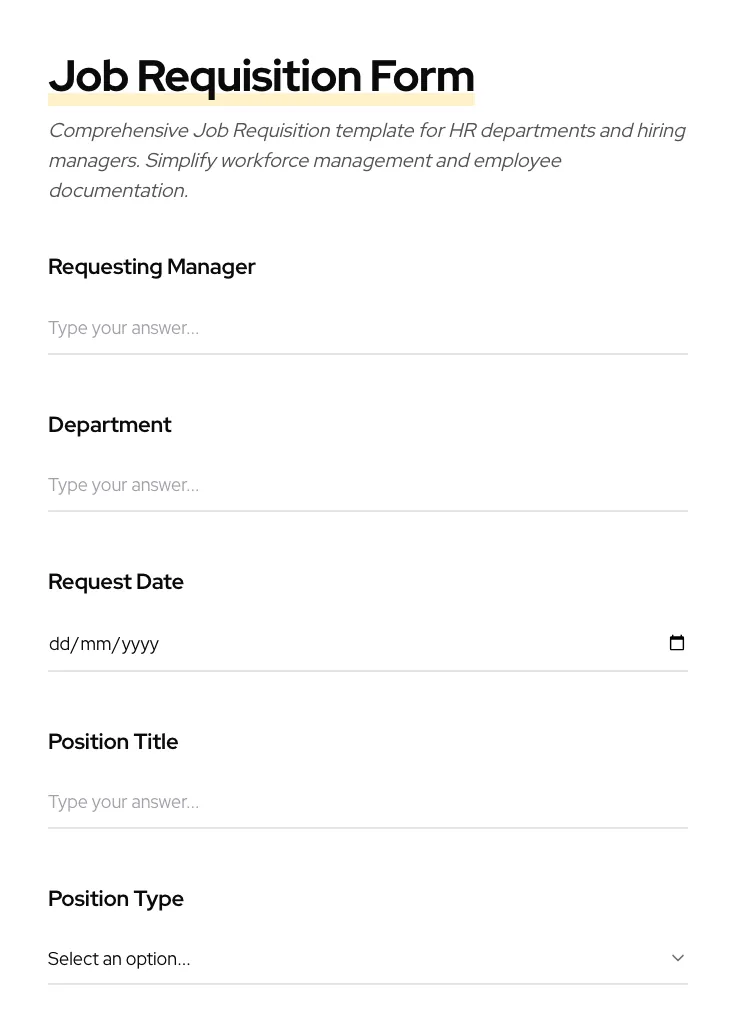
Task: Click the Select an option placeholder
Action: [119, 958]
